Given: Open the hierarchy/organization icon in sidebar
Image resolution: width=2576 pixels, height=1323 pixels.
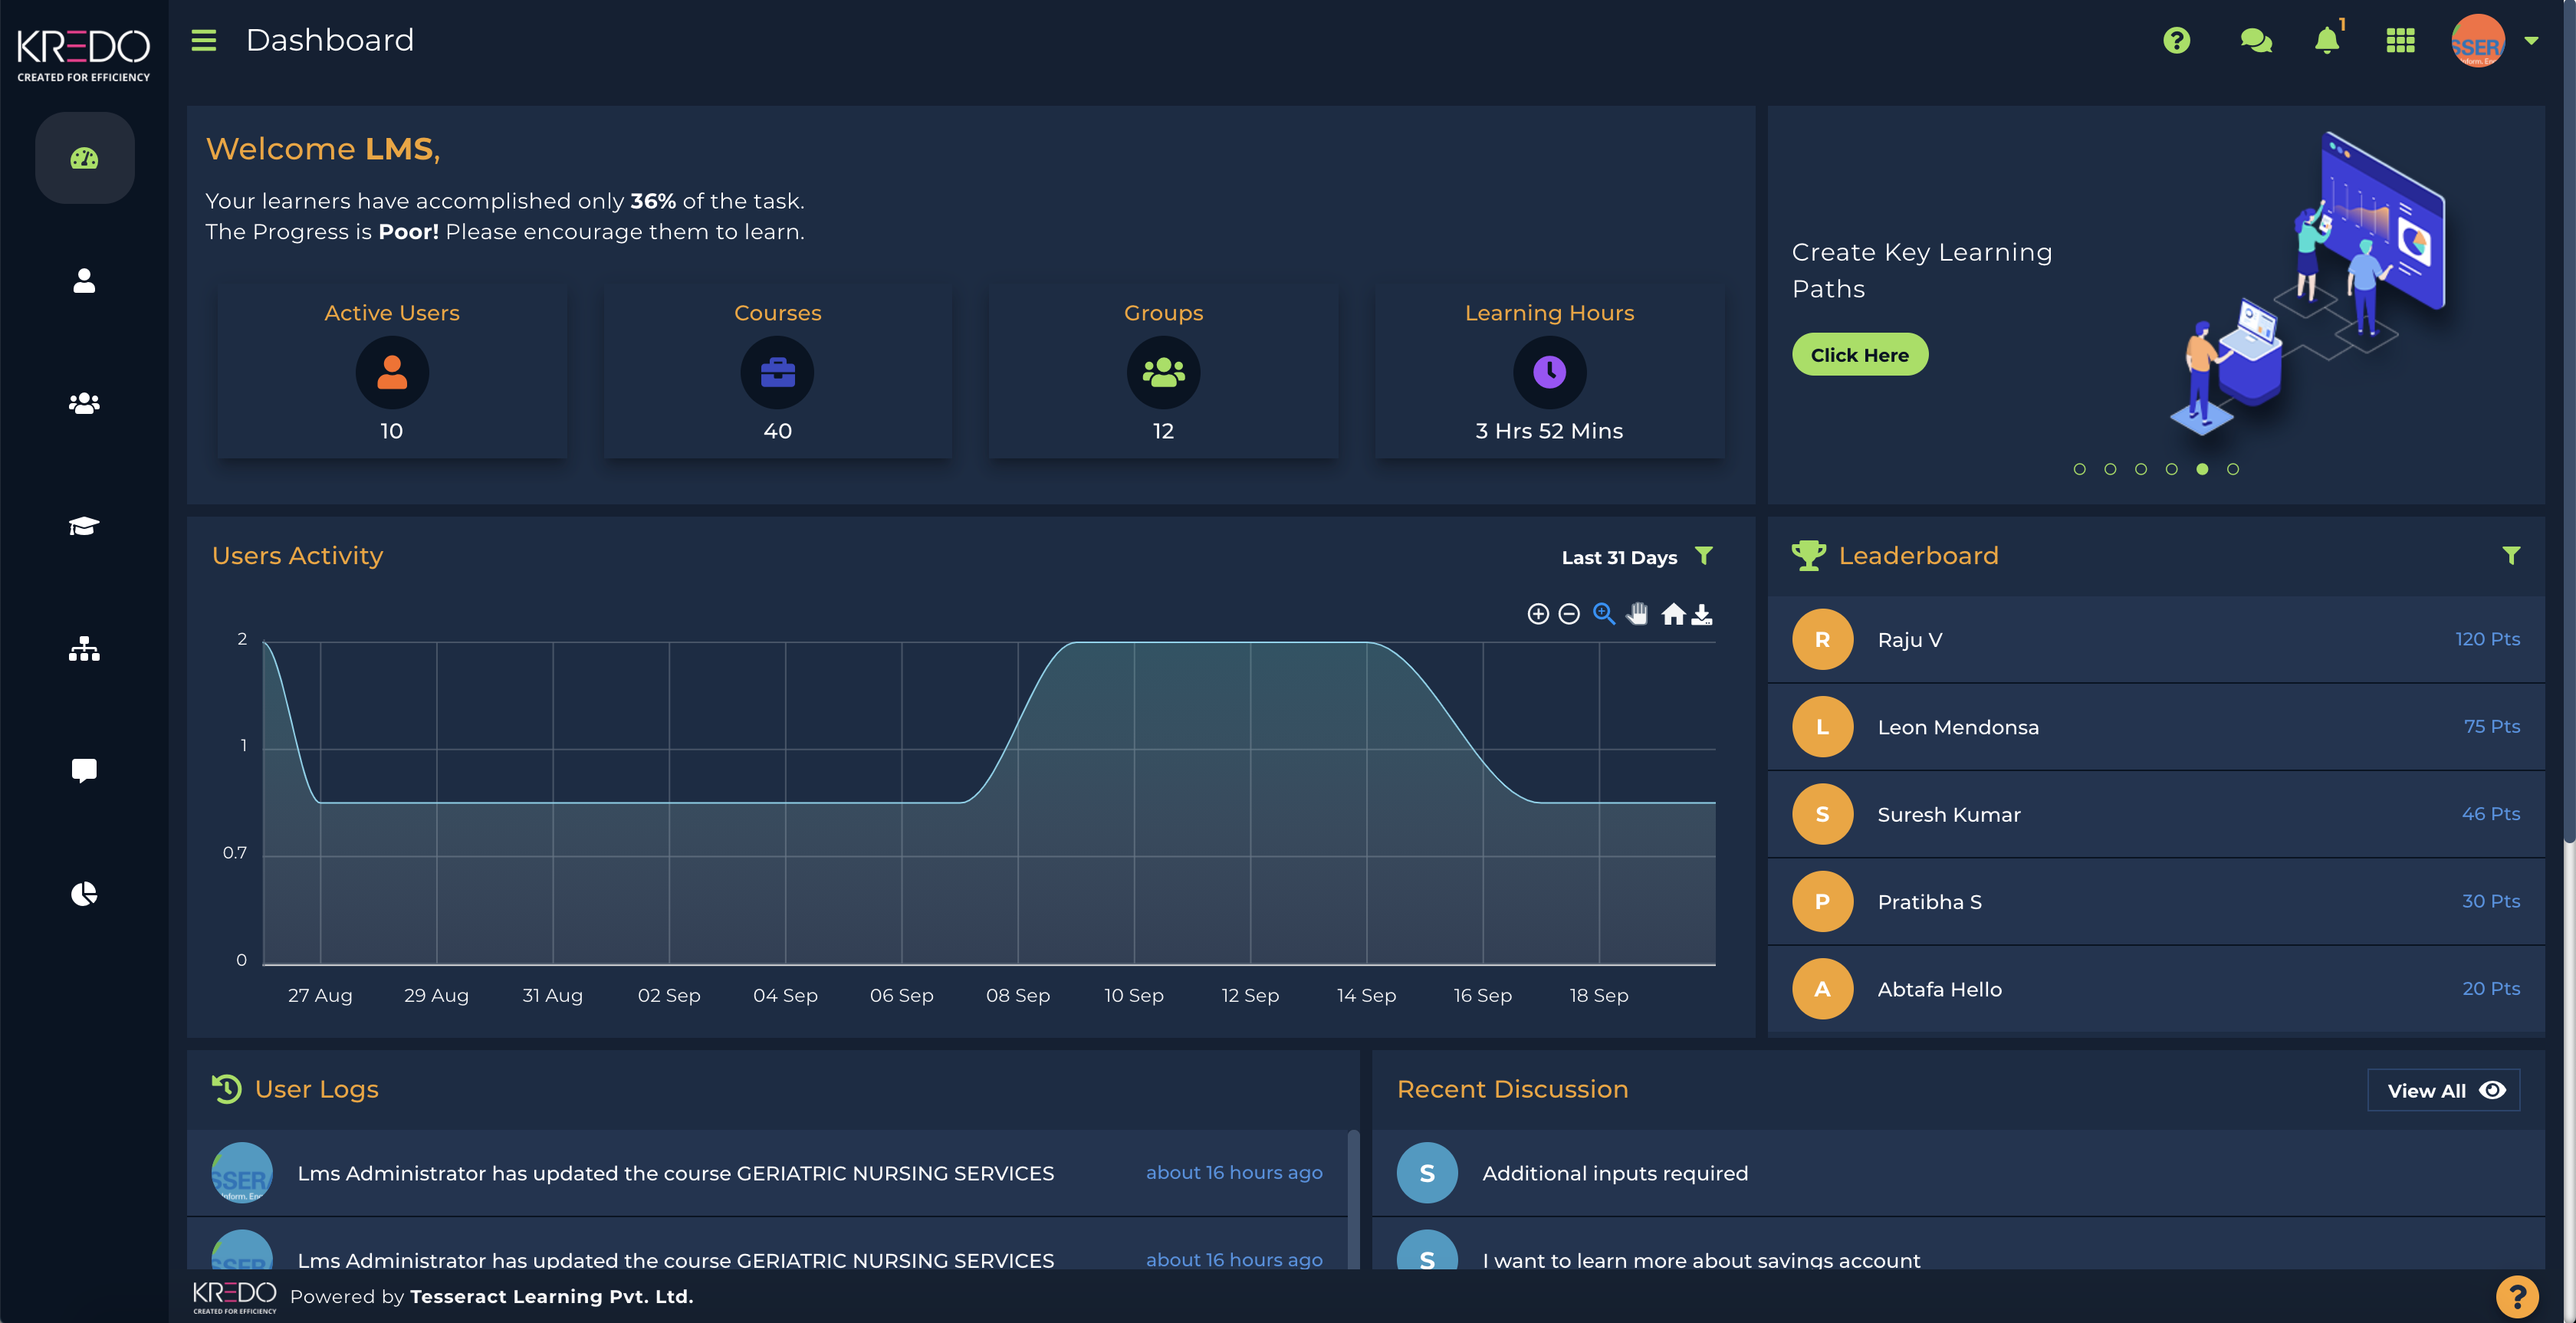Looking at the screenshot, I should [84, 649].
